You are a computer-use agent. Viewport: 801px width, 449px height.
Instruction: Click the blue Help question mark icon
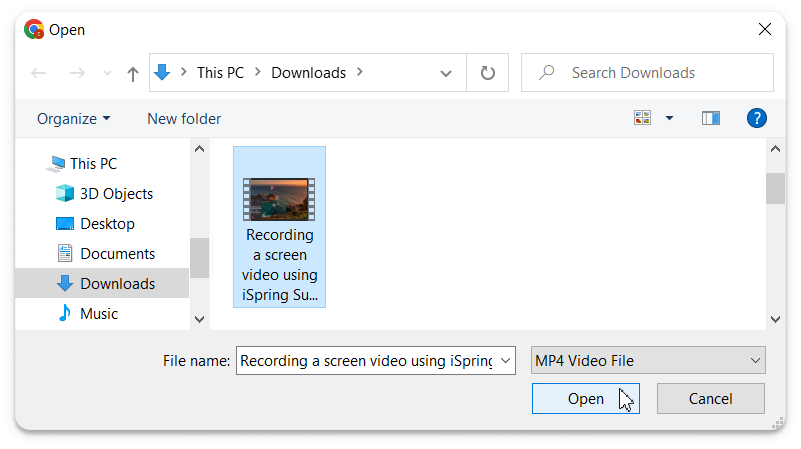pos(757,118)
